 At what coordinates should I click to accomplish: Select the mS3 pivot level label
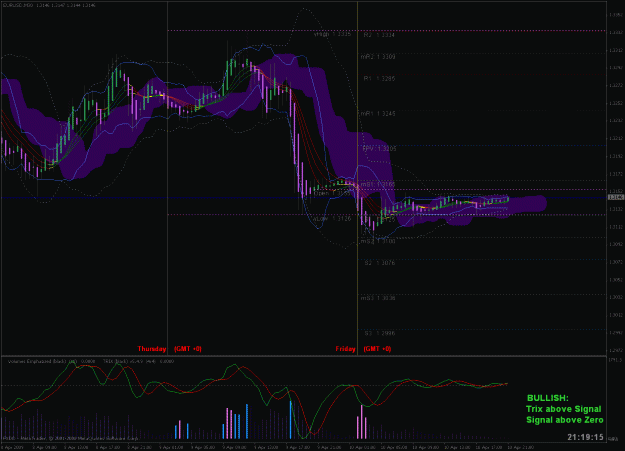click(378, 298)
